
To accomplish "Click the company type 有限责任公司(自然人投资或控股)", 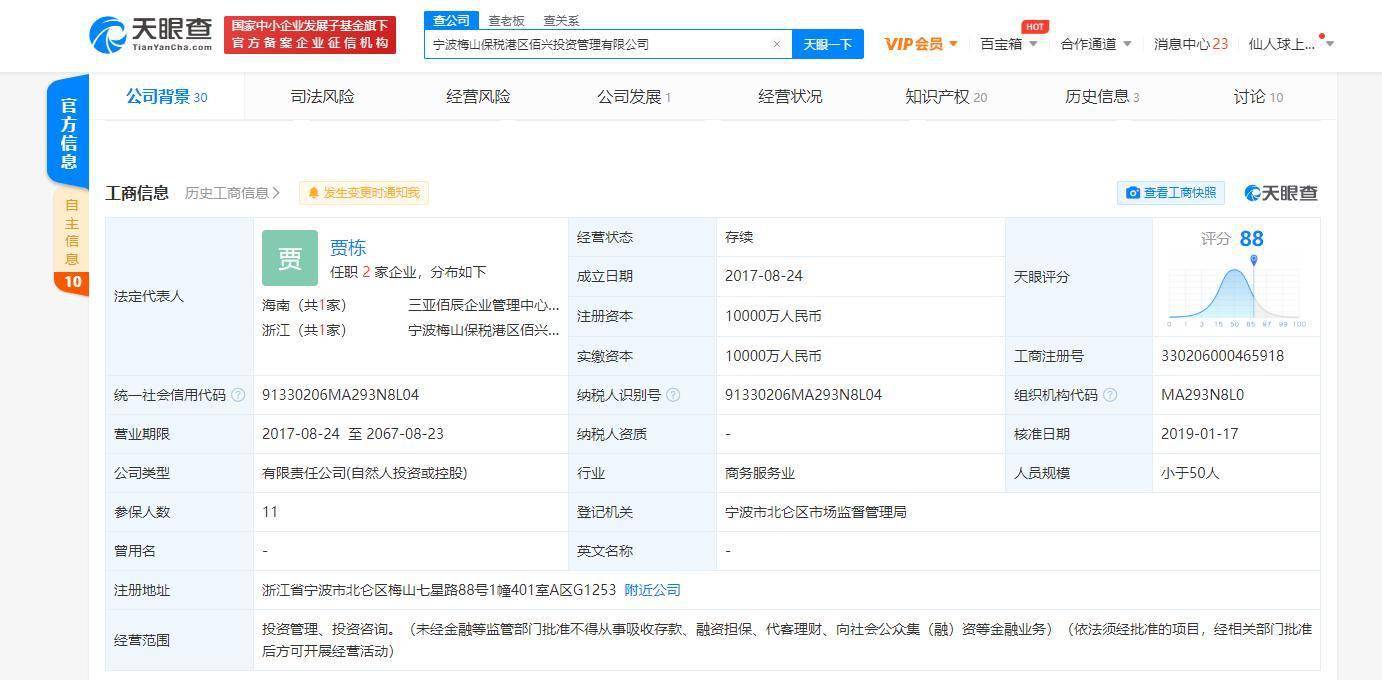I will (x=365, y=473).
